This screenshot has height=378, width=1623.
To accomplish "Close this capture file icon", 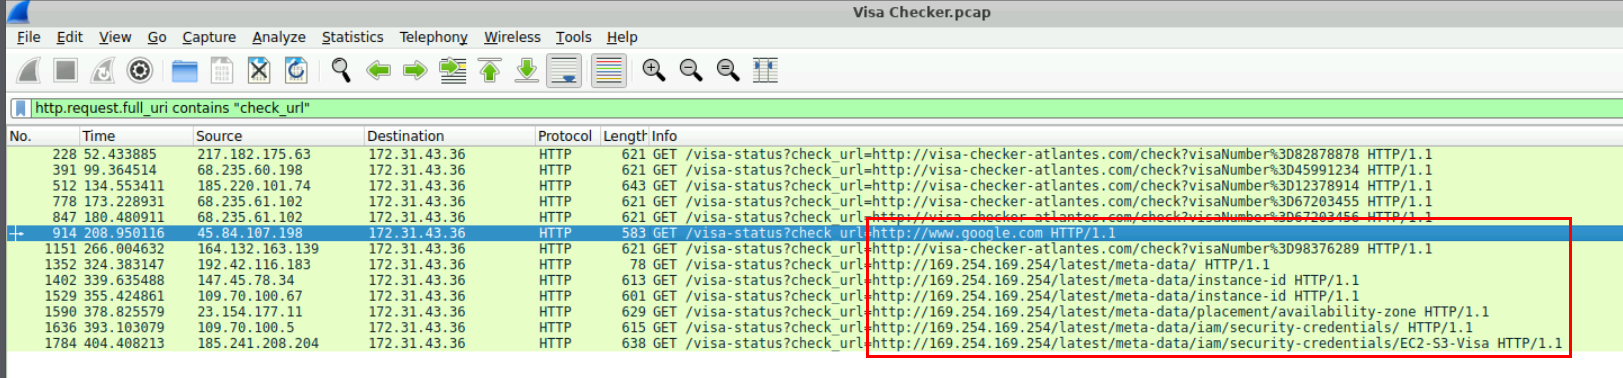I will (259, 70).
